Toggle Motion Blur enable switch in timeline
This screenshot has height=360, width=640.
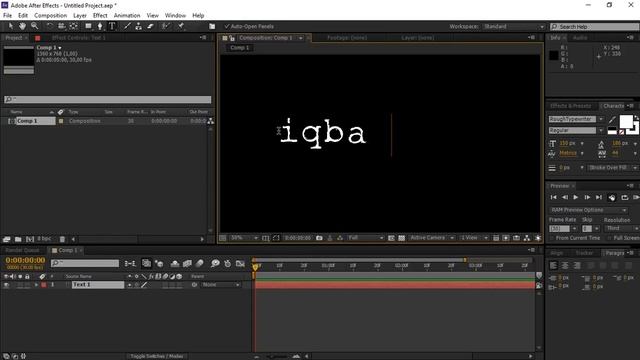(199, 264)
